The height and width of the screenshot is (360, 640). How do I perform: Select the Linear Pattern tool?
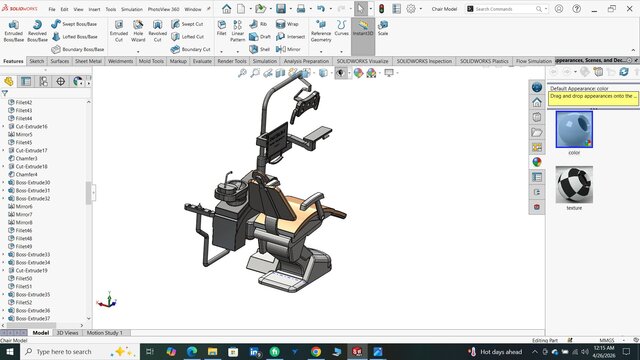238,31
